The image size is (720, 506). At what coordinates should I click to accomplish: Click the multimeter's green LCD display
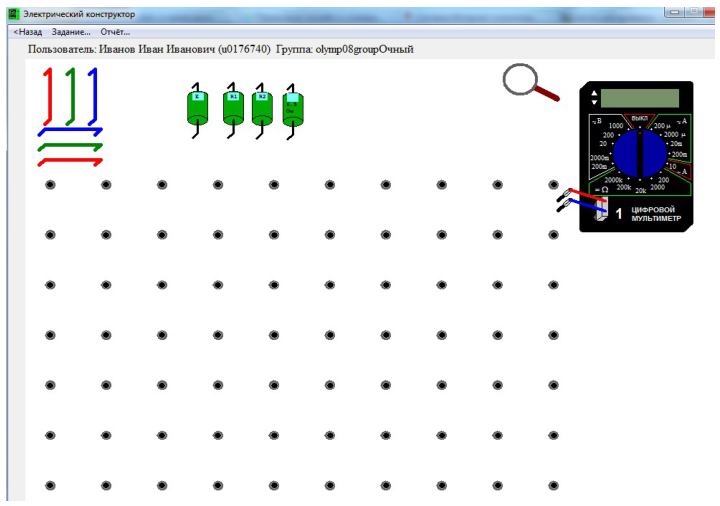pos(640,98)
